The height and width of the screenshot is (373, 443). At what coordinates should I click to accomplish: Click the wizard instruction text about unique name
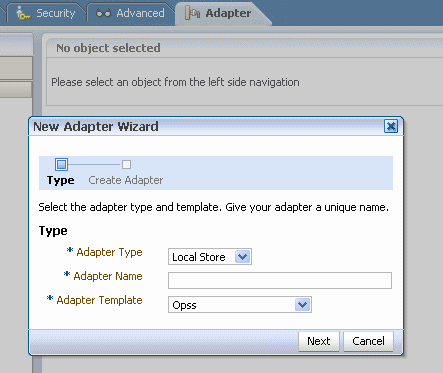(x=213, y=207)
